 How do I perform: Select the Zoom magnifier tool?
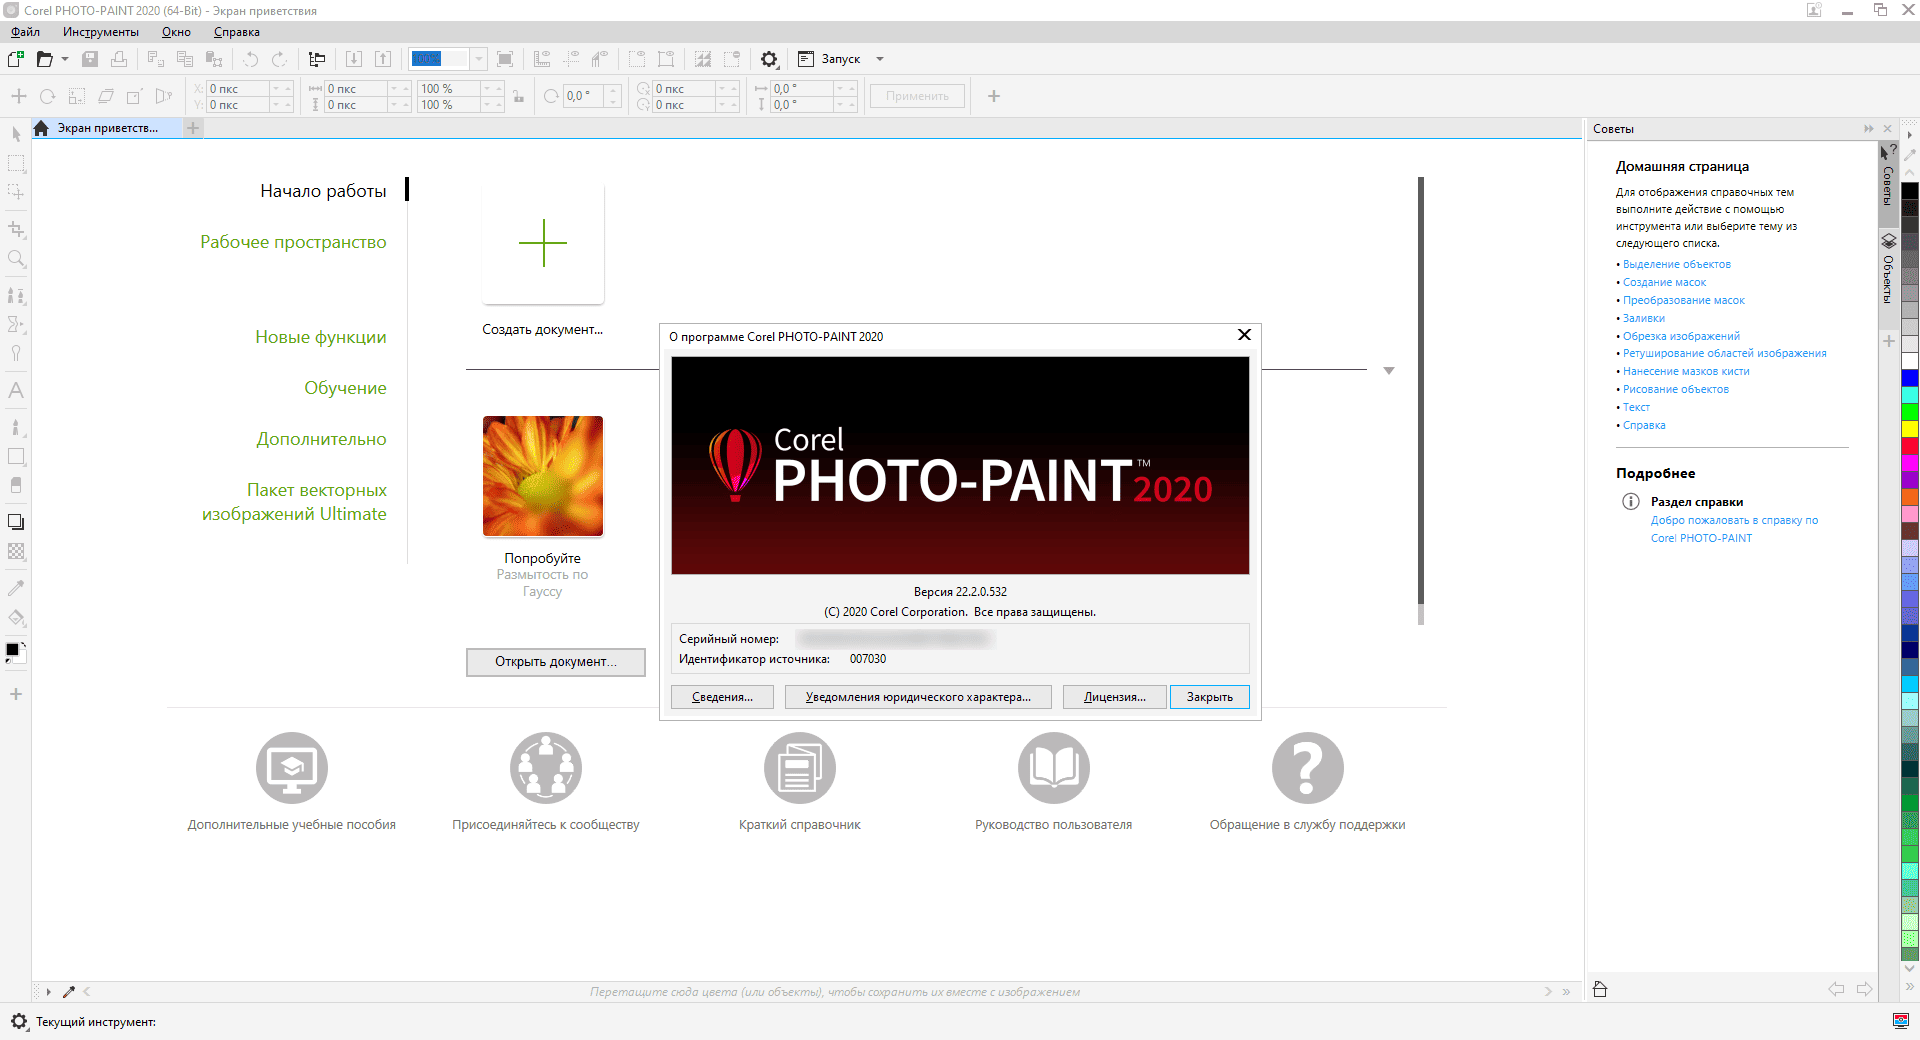16,259
